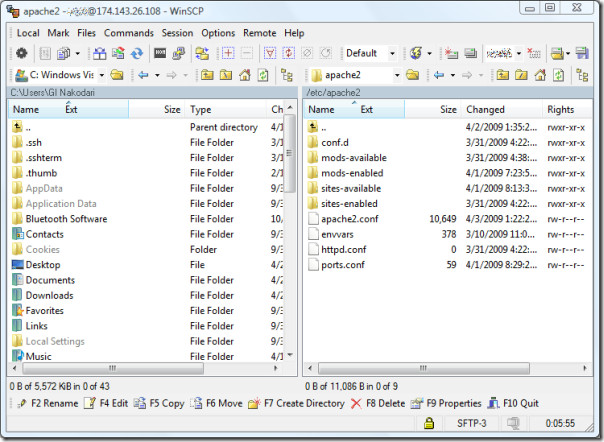This screenshot has height=442, width=604.
Task: Click the F6 Move button
Action: click(217, 403)
